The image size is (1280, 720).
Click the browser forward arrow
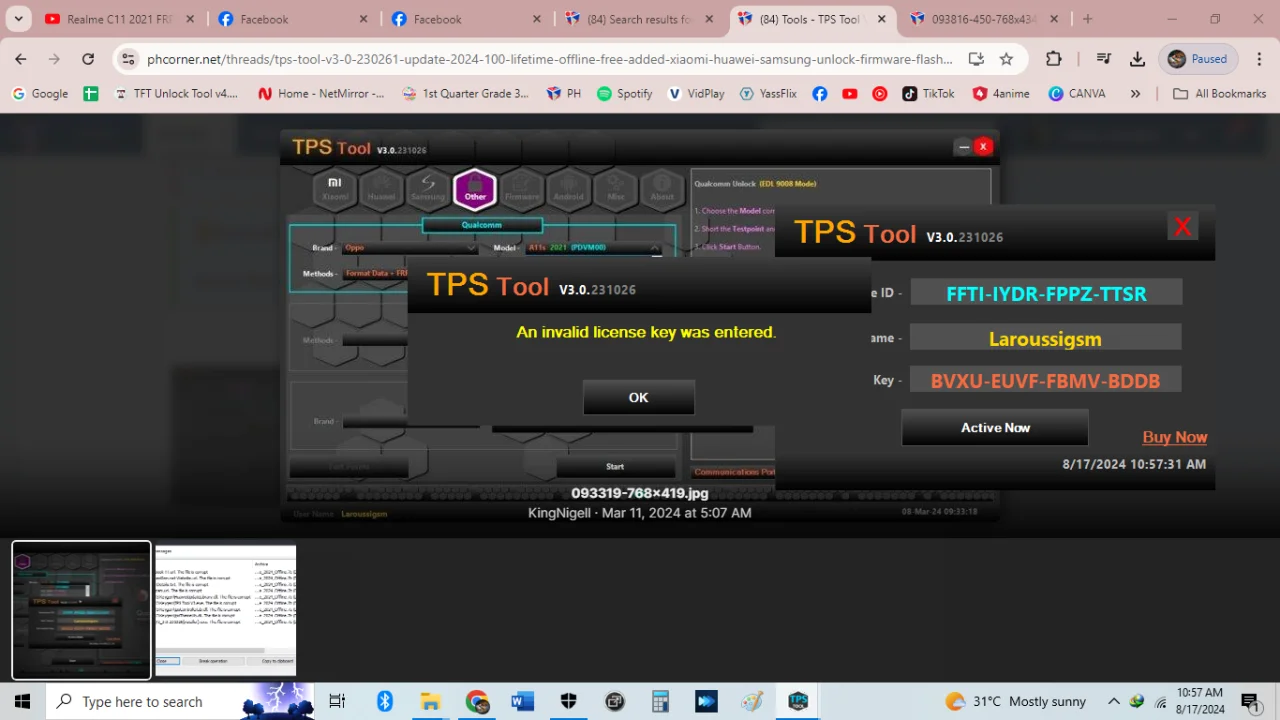54,59
